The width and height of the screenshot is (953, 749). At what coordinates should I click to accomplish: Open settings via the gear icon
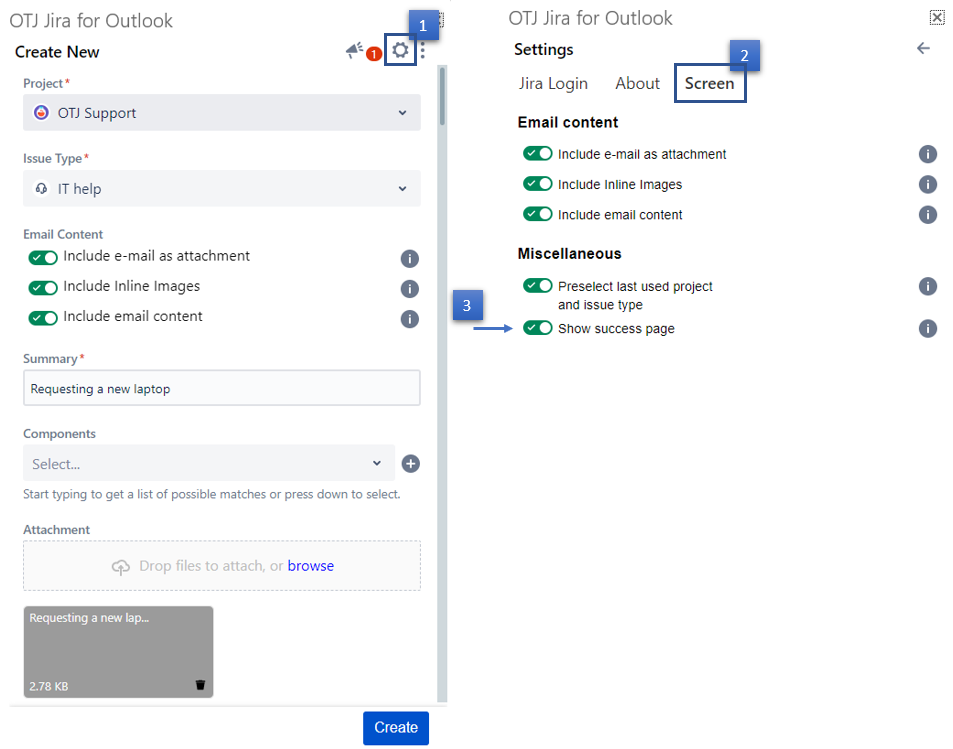point(400,51)
